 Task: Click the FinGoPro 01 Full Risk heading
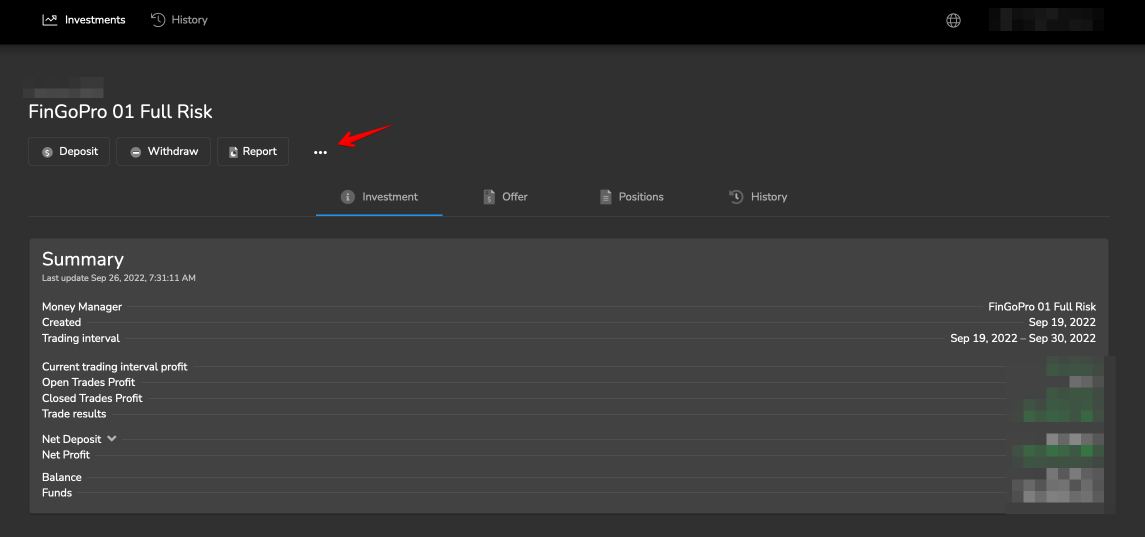click(120, 112)
